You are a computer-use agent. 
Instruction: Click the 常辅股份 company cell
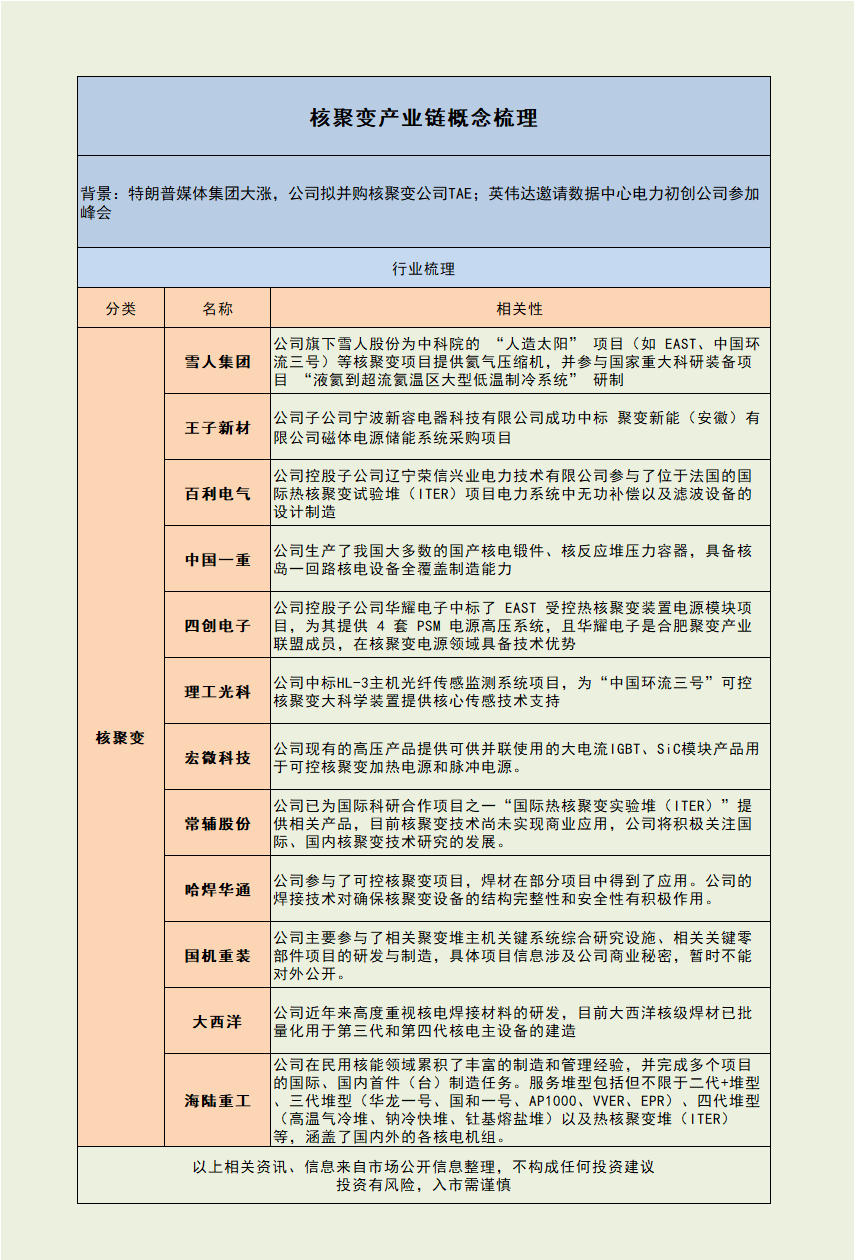click(217, 823)
